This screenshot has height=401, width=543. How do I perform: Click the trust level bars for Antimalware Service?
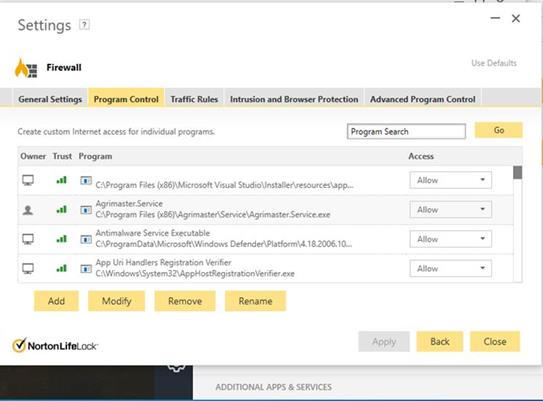[x=61, y=239]
